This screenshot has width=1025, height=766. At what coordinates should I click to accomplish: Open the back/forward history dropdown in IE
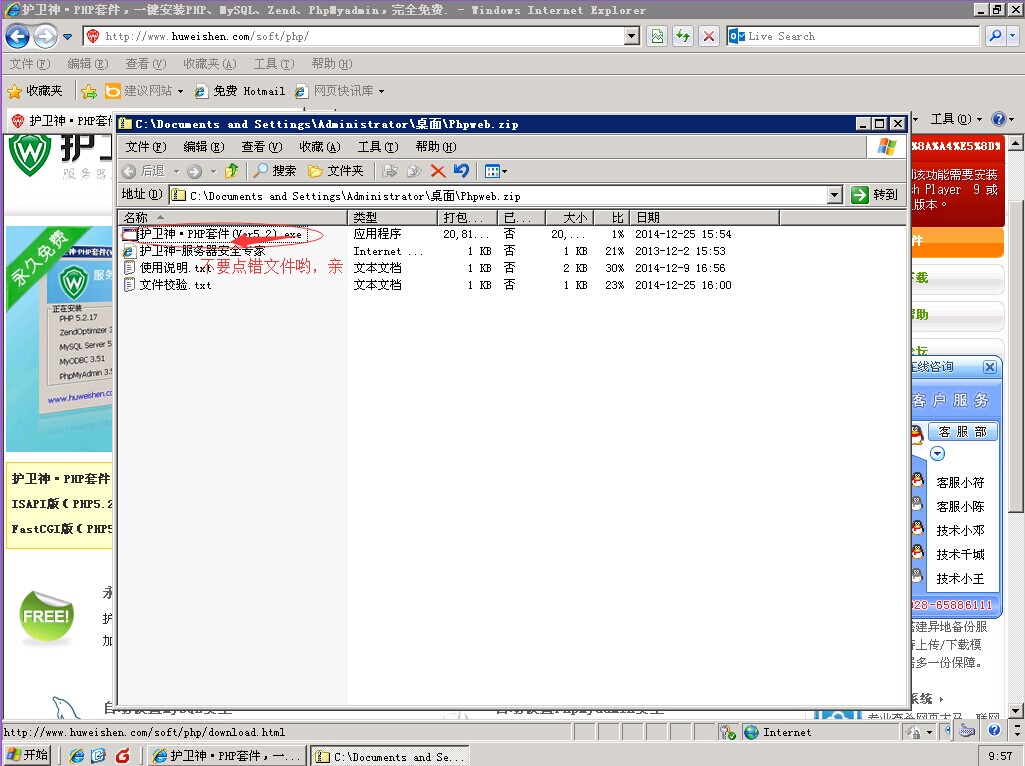point(67,37)
